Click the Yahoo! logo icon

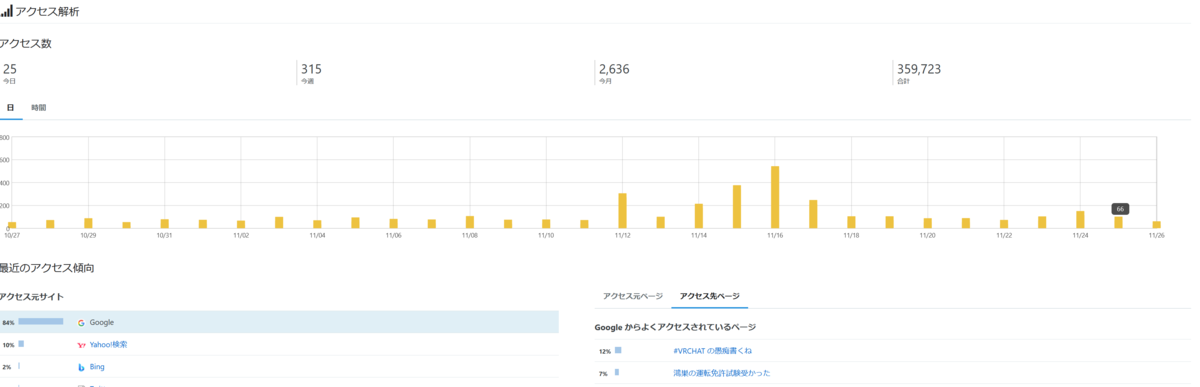(x=81, y=345)
